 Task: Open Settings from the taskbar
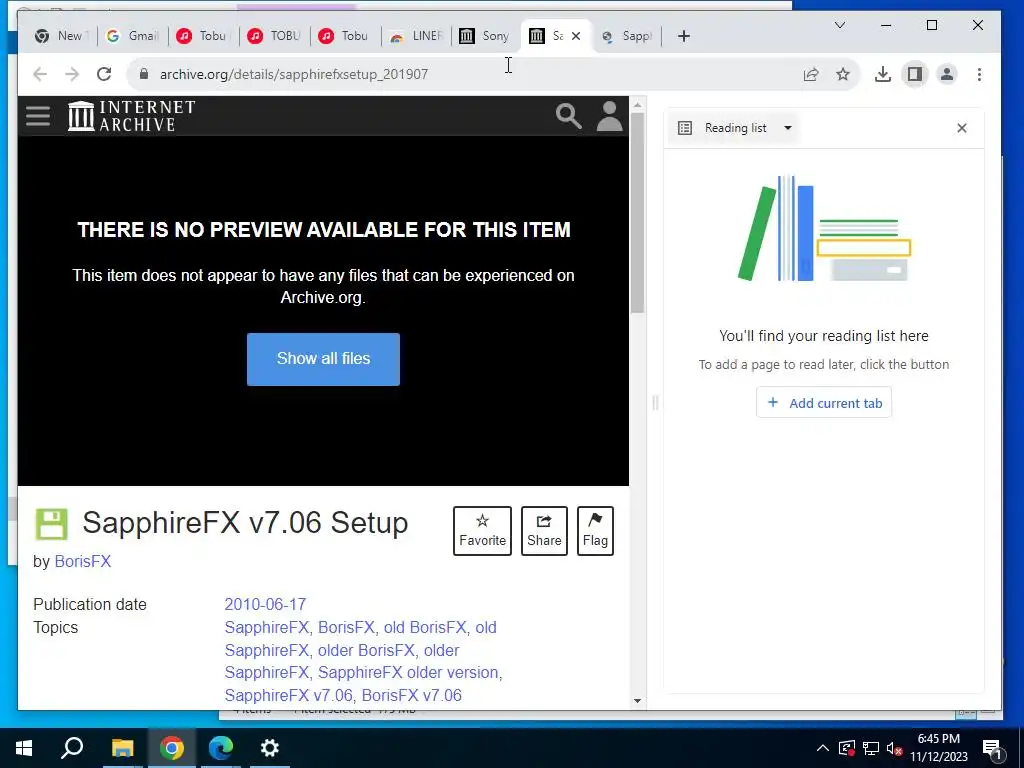pos(270,748)
